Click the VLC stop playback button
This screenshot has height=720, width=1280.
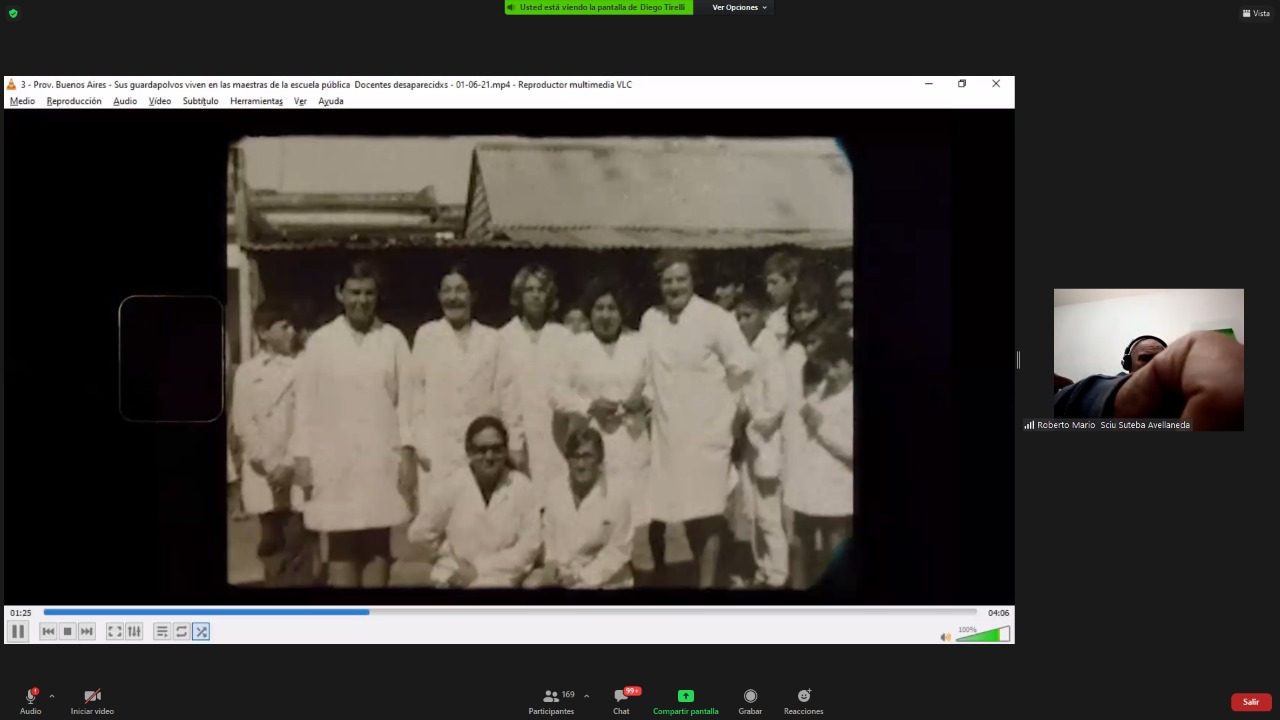click(67, 631)
